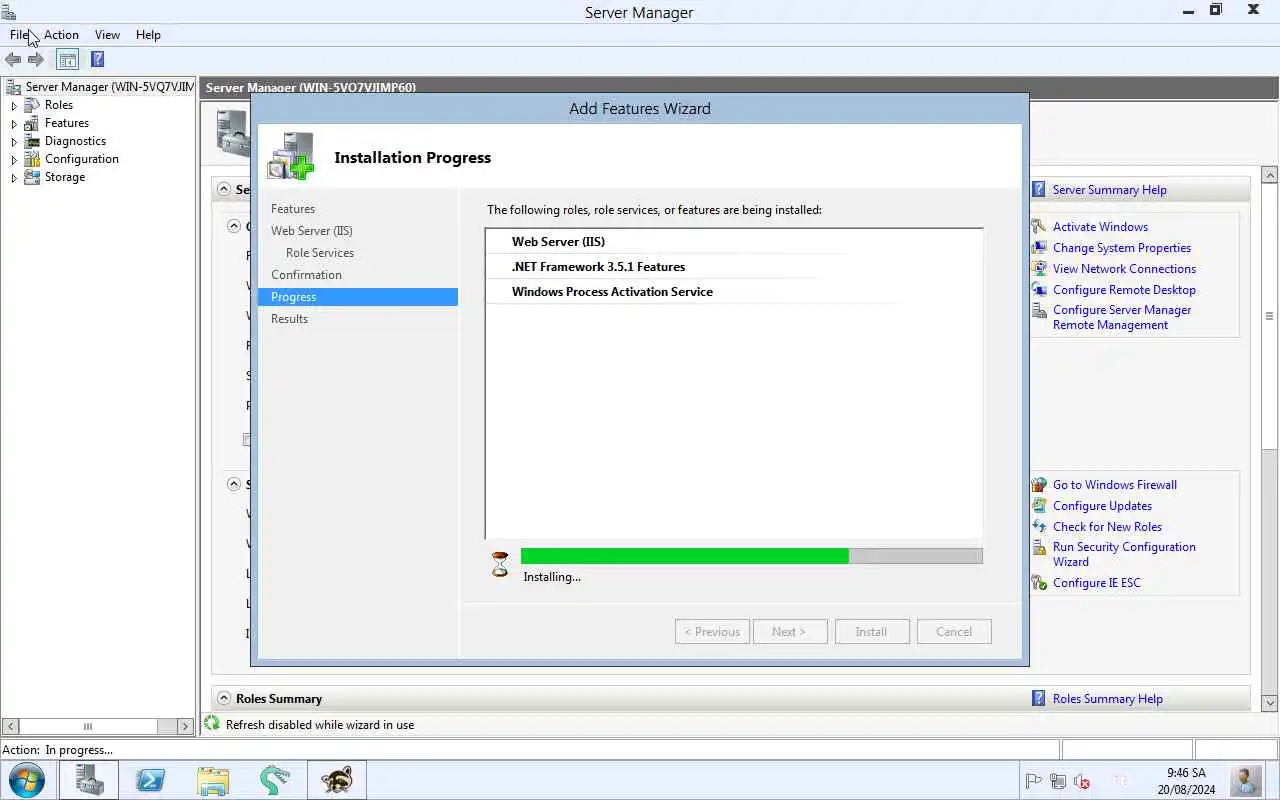This screenshot has width=1280, height=800.
Task: Click the Activate Windows key icon
Action: (x=1039, y=227)
